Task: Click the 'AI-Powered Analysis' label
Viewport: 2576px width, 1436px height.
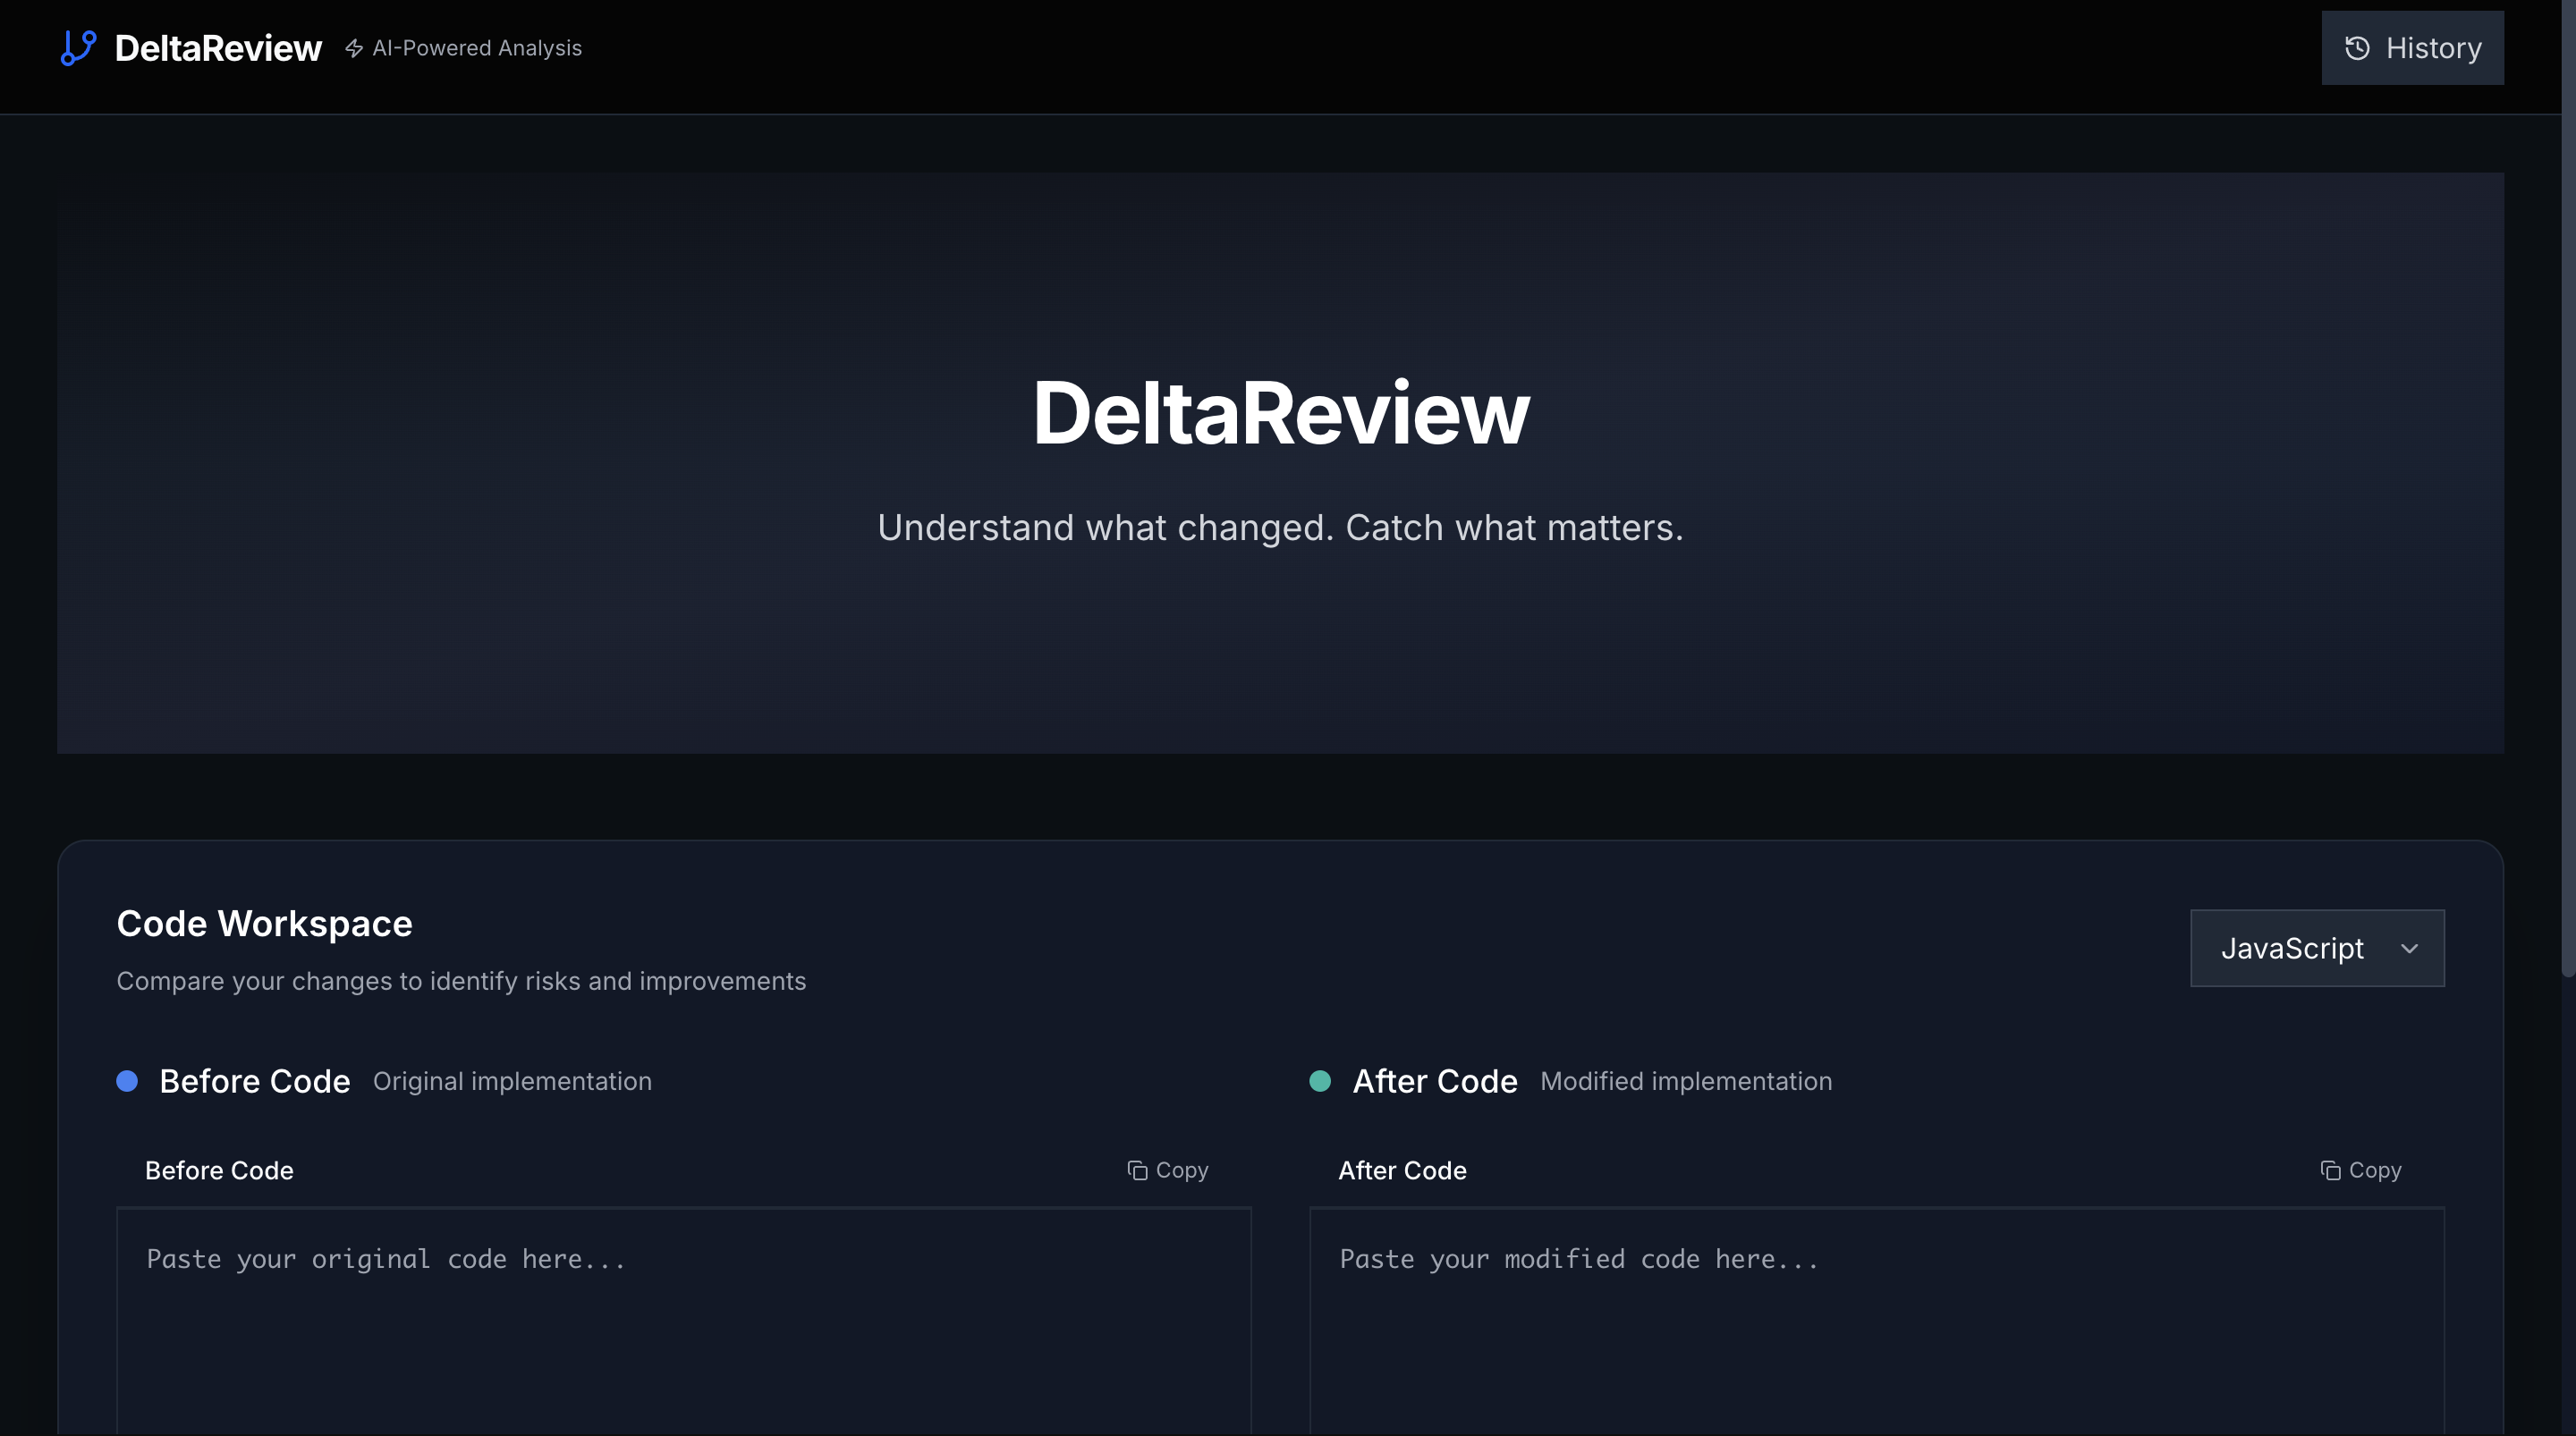Action: point(477,48)
